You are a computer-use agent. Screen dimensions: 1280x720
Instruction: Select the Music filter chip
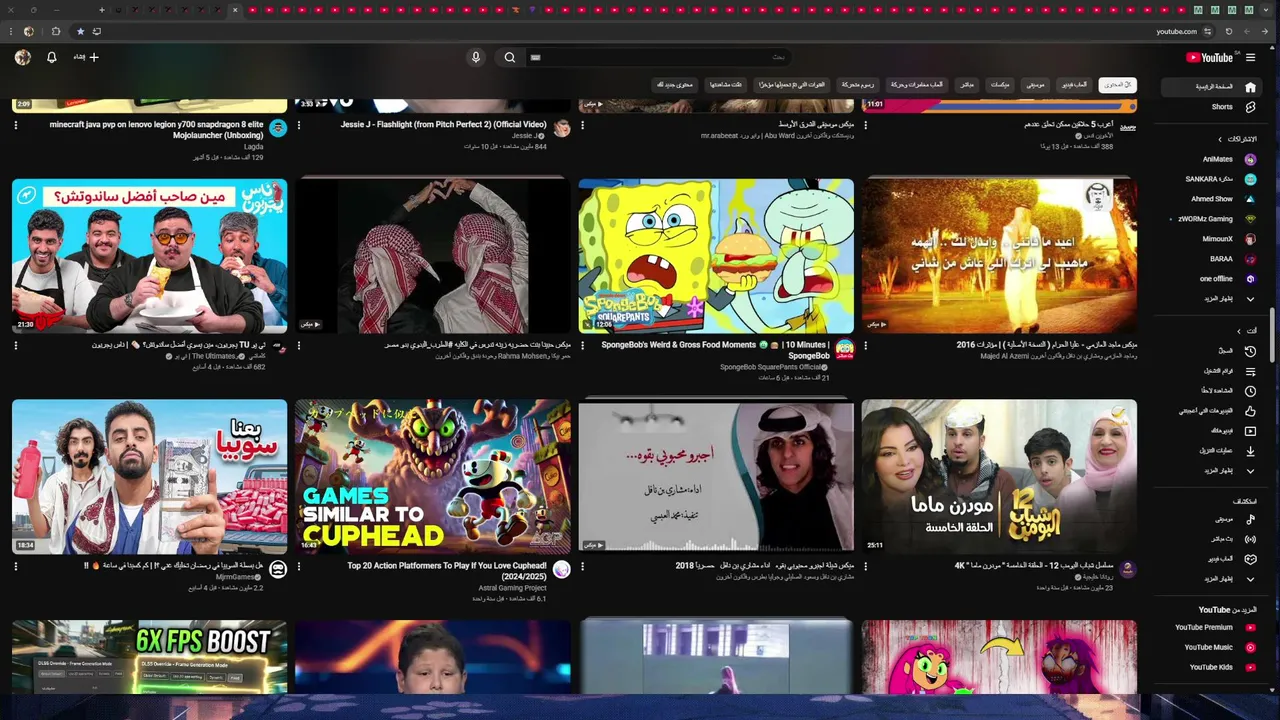(1035, 85)
